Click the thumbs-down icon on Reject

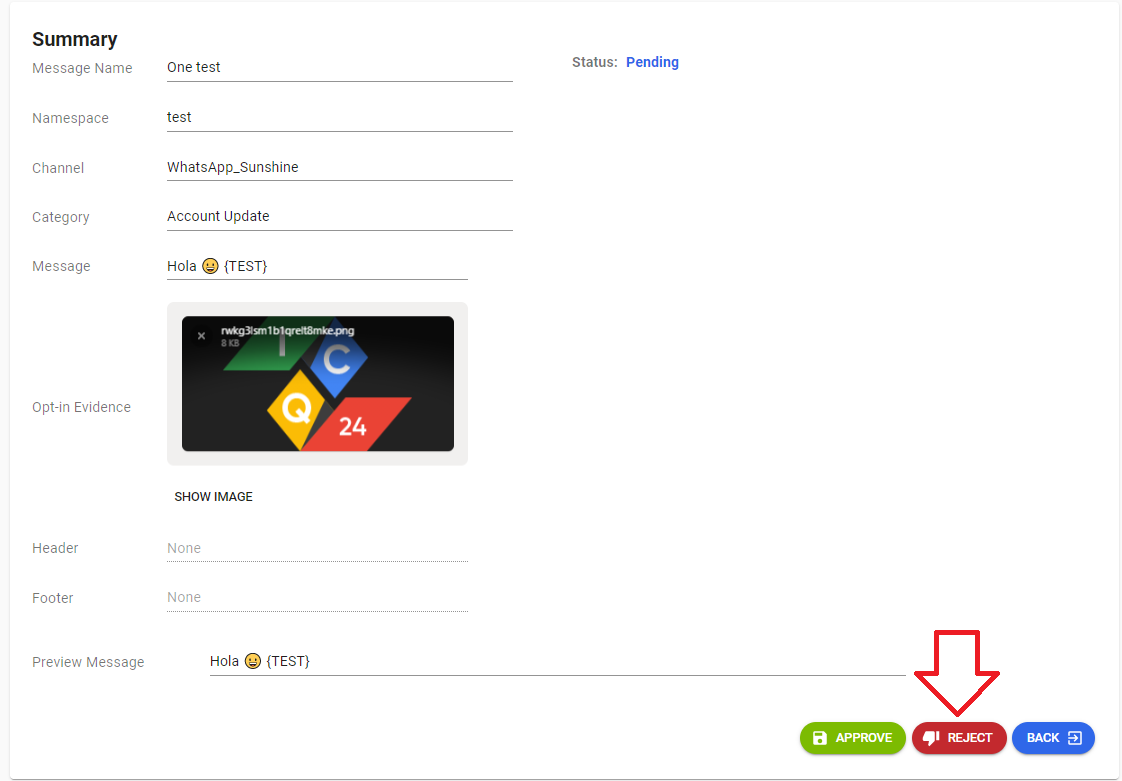pos(931,738)
